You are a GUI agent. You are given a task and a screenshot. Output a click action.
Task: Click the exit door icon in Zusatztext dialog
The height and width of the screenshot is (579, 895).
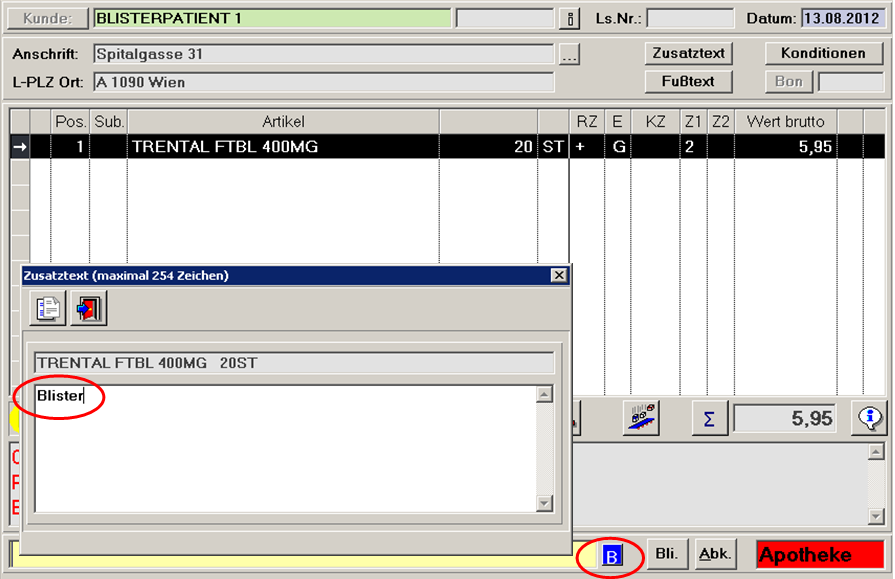(x=88, y=309)
